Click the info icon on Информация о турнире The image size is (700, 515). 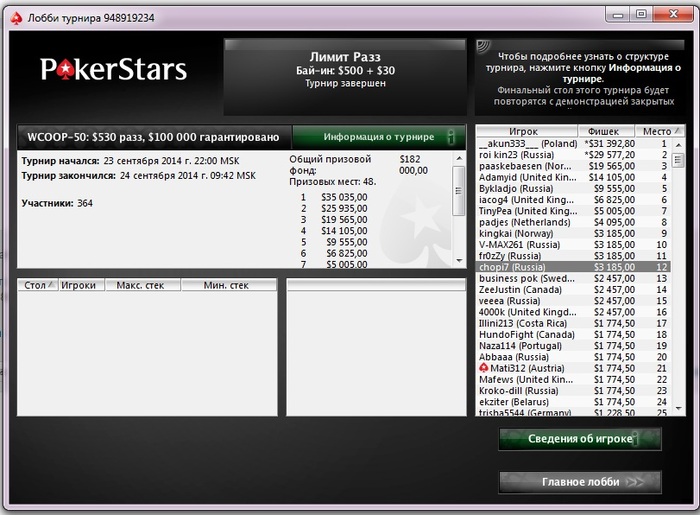[x=451, y=137]
